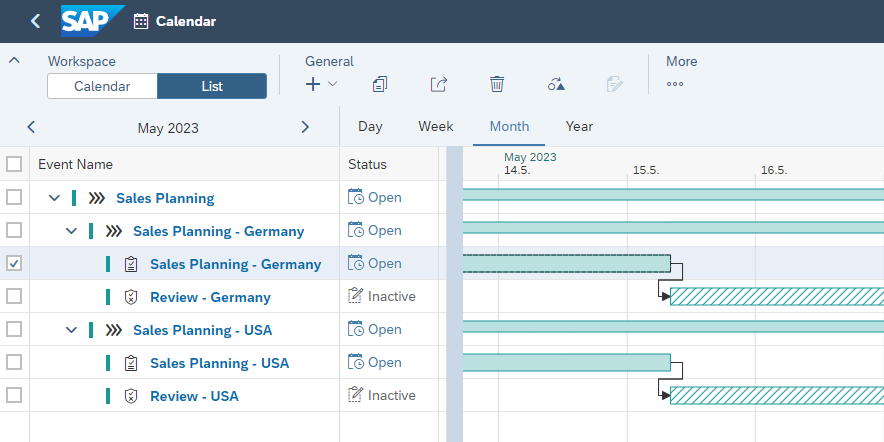The height and width of the screenshot is (442, 884).
Task: Click the shield icon beside Review - Germany
Action: pyautogui.click(x=131, y=297)
